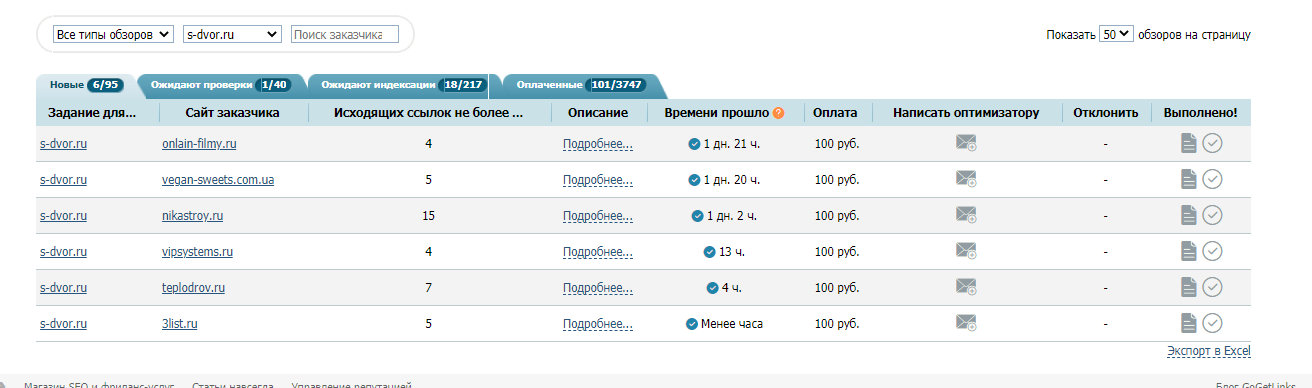Click the customer search input field
Screen dimensions: 1312x388
[x=345, y=34]
